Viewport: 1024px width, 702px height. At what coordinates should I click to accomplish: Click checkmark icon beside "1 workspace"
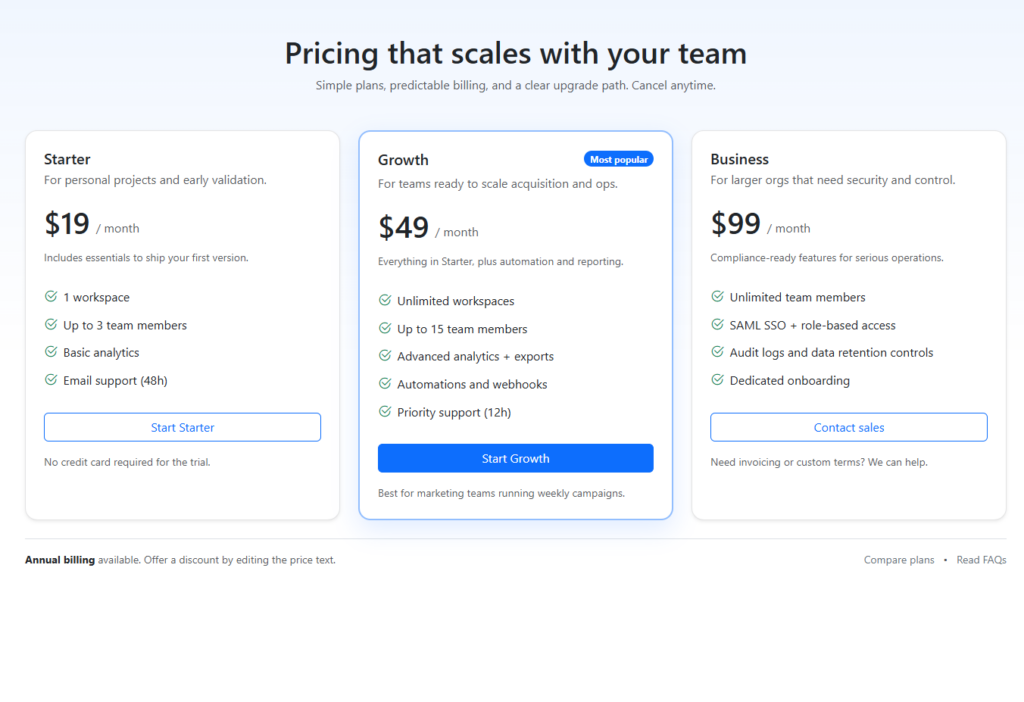pyautogui.click(x=51, y=297)
